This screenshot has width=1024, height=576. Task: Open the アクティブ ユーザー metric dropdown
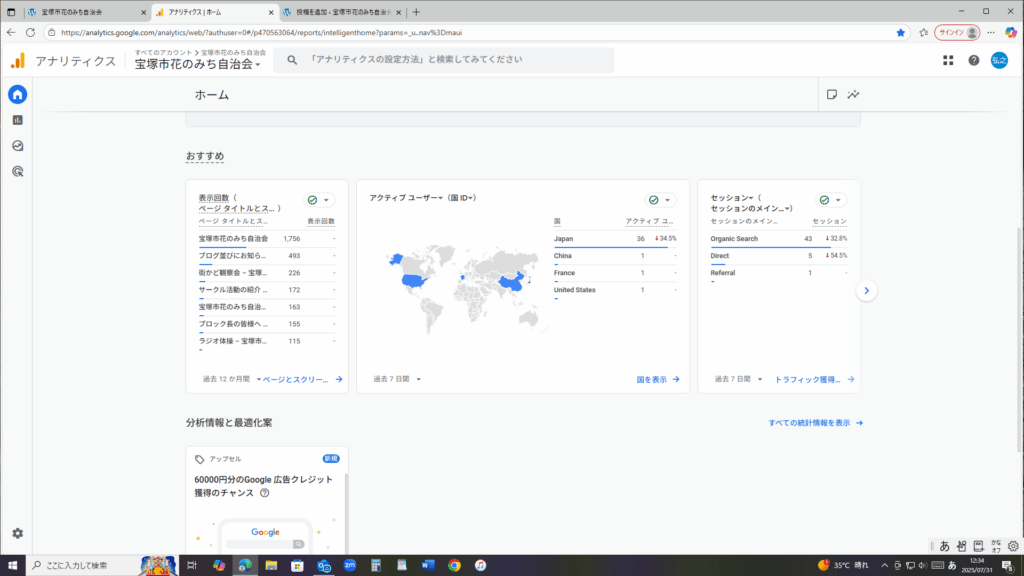pyautogui.click(x=406, y=198)
